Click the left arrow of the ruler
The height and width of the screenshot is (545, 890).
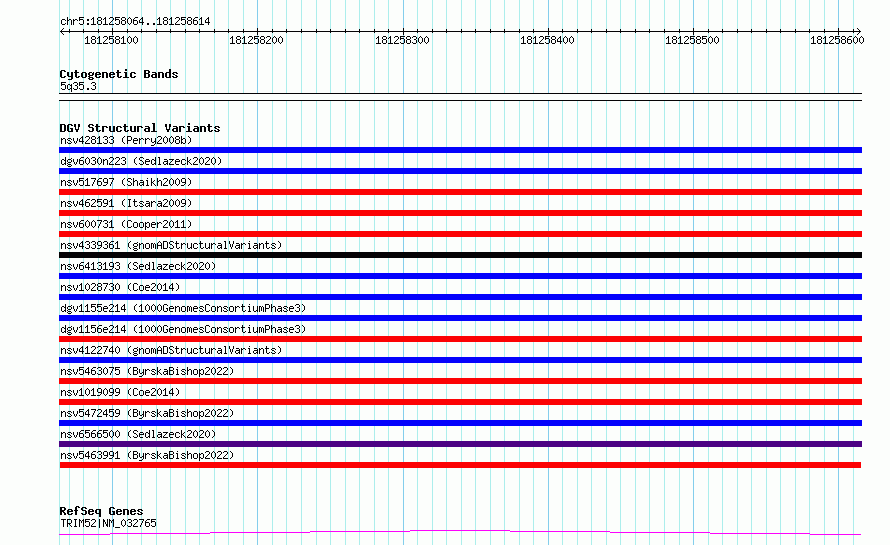(62, 31)
